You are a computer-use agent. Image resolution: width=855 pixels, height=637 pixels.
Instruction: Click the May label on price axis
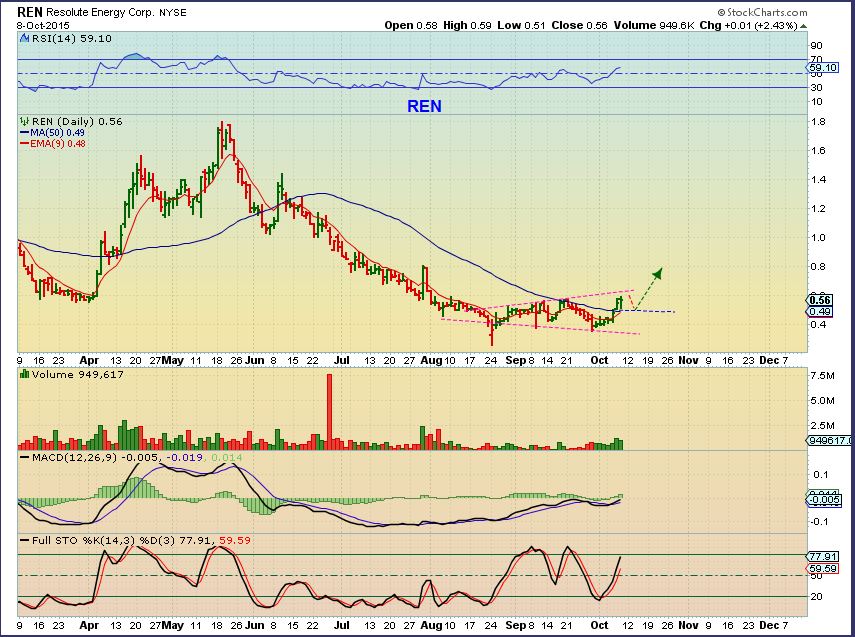[174, 357]
